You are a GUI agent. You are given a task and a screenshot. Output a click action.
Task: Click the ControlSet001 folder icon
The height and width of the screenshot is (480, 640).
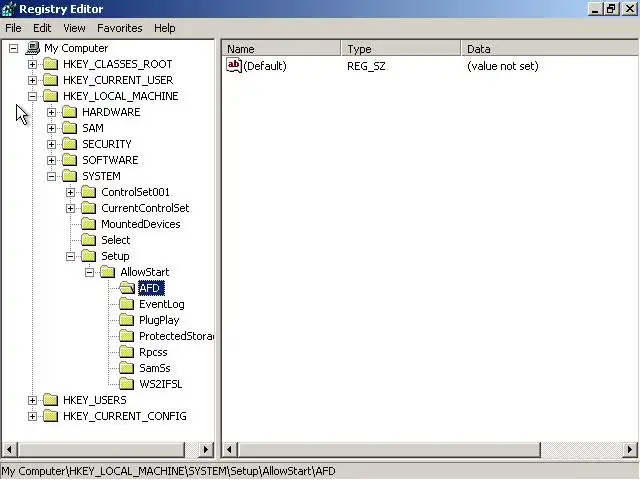pyautogui.click(x=88, y=192)
